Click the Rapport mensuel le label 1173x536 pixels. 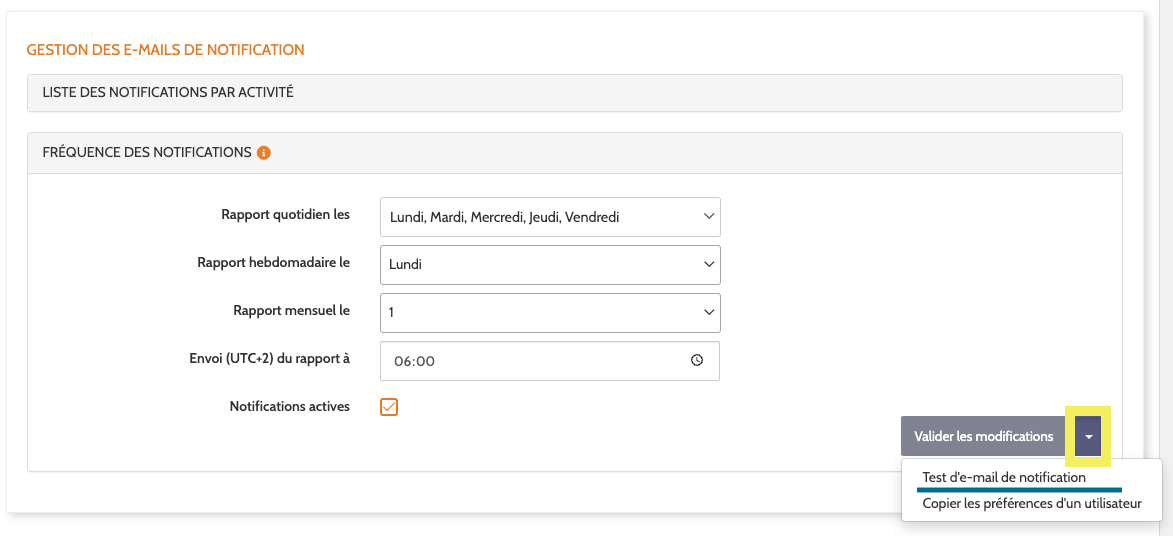292,311
